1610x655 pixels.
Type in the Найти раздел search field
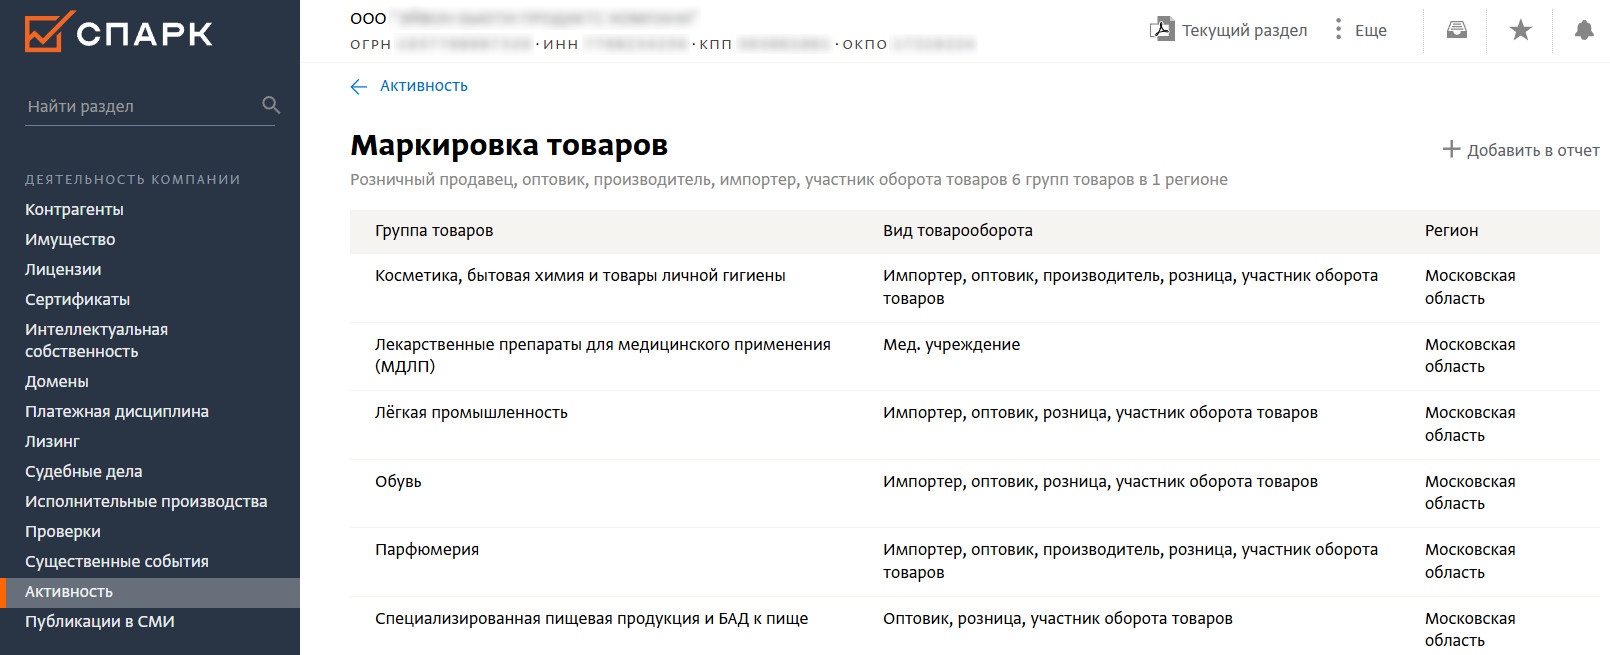(x=140, y=106)
